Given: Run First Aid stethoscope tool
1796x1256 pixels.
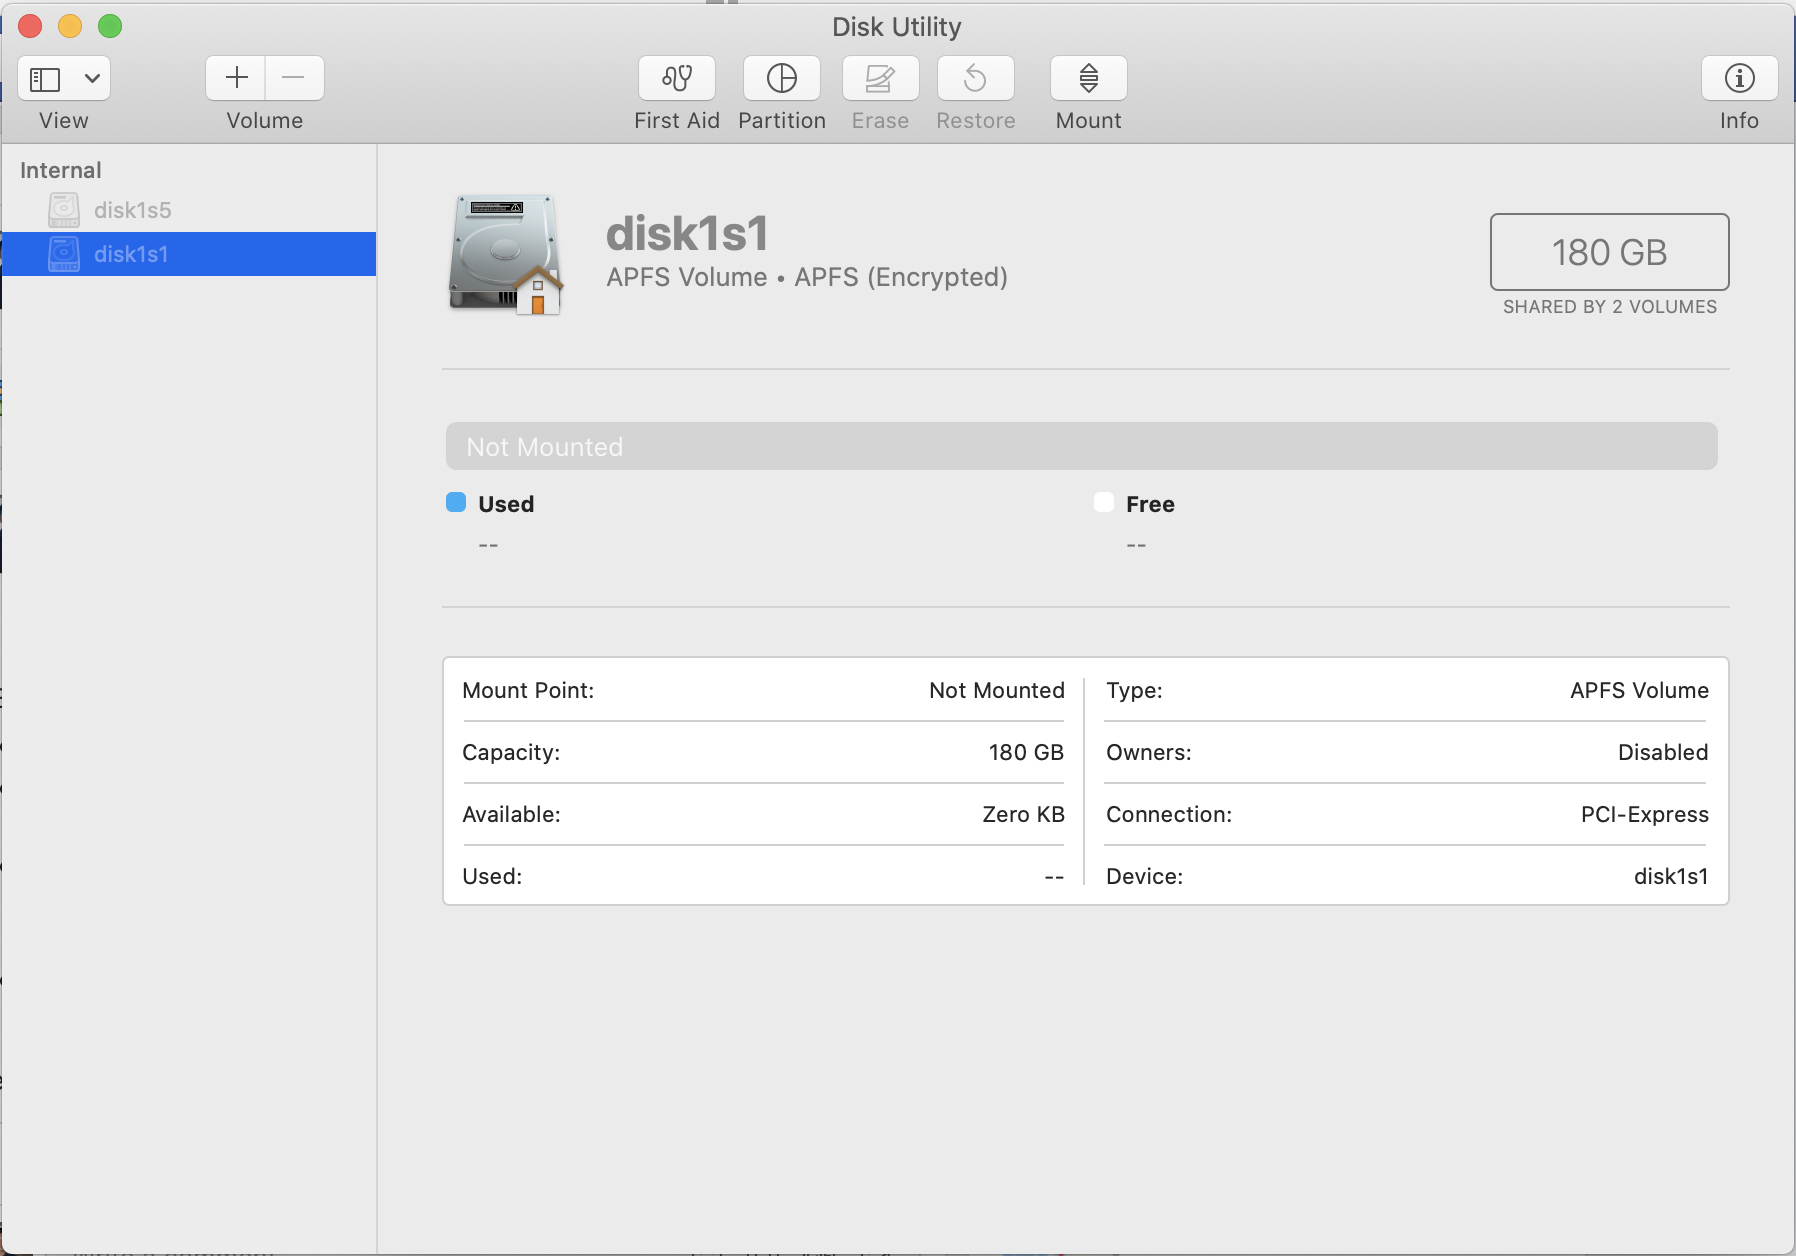Looking at the screenshot, I should [x=677, y=78].
